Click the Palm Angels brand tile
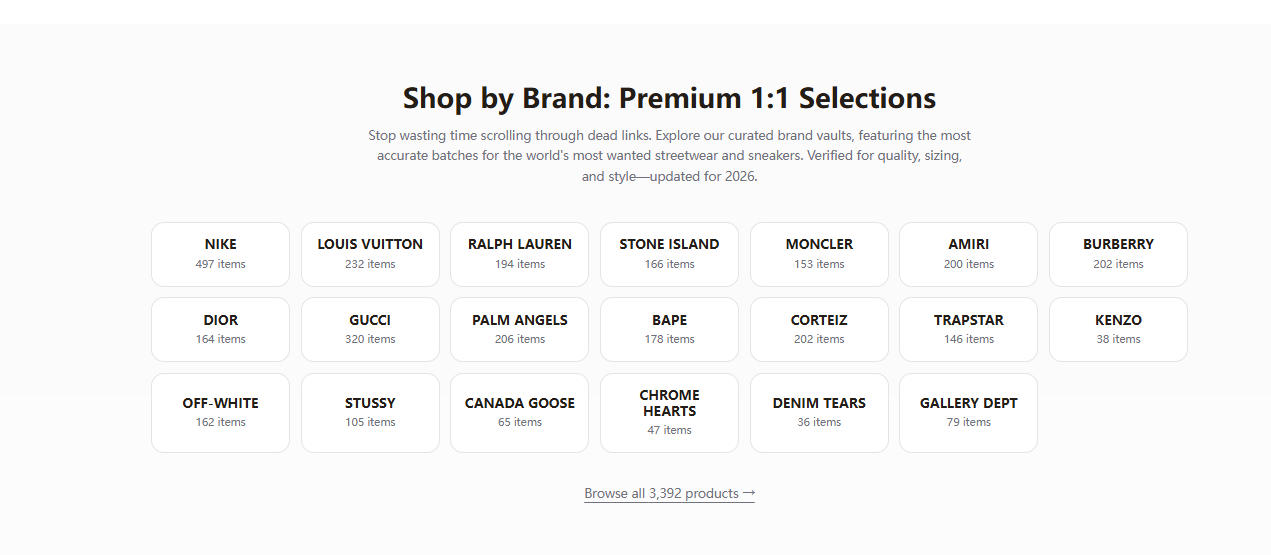This screenshot has width=1271, height=555. coord(519,329)
